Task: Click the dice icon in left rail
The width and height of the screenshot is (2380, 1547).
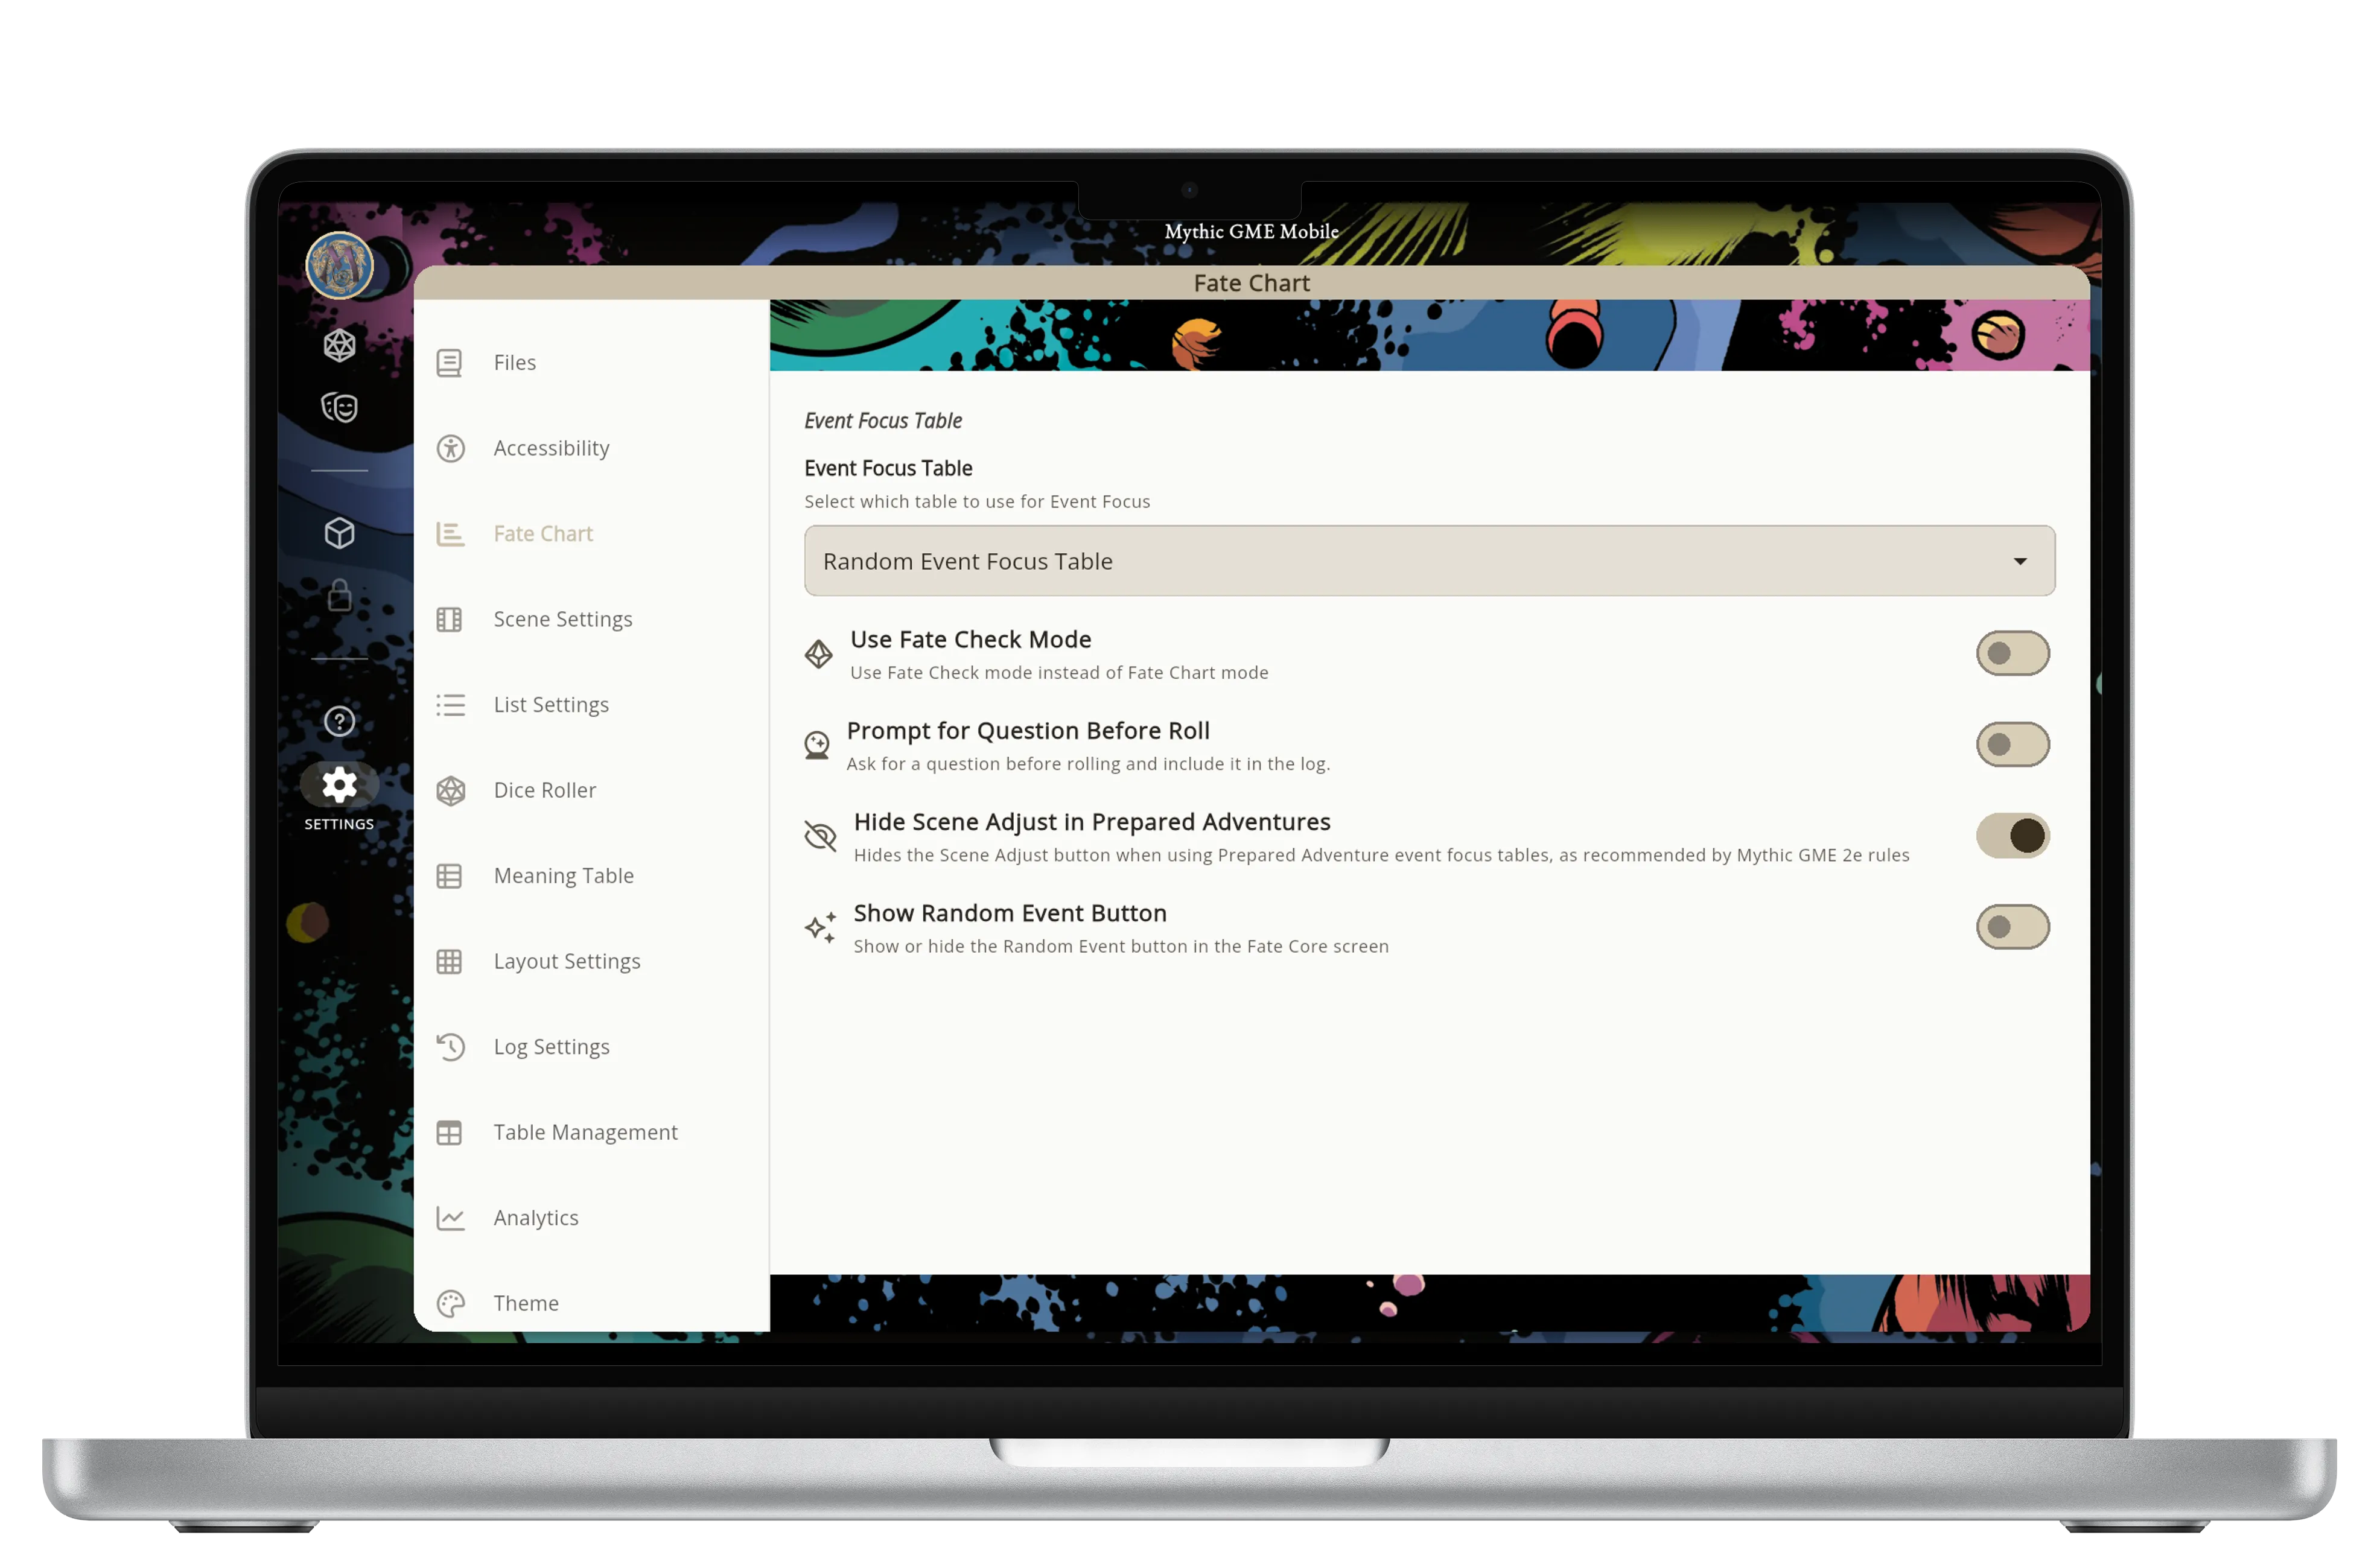Action: 339,345
